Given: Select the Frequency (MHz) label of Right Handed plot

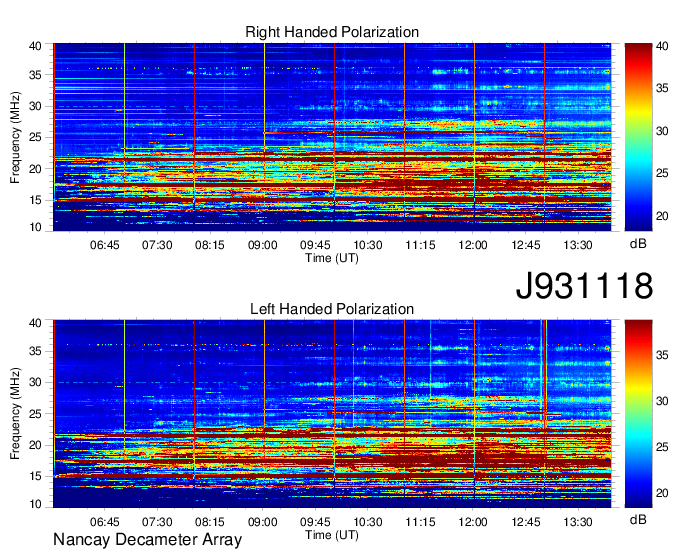Looking at the screenshot, I should point(15,137).
